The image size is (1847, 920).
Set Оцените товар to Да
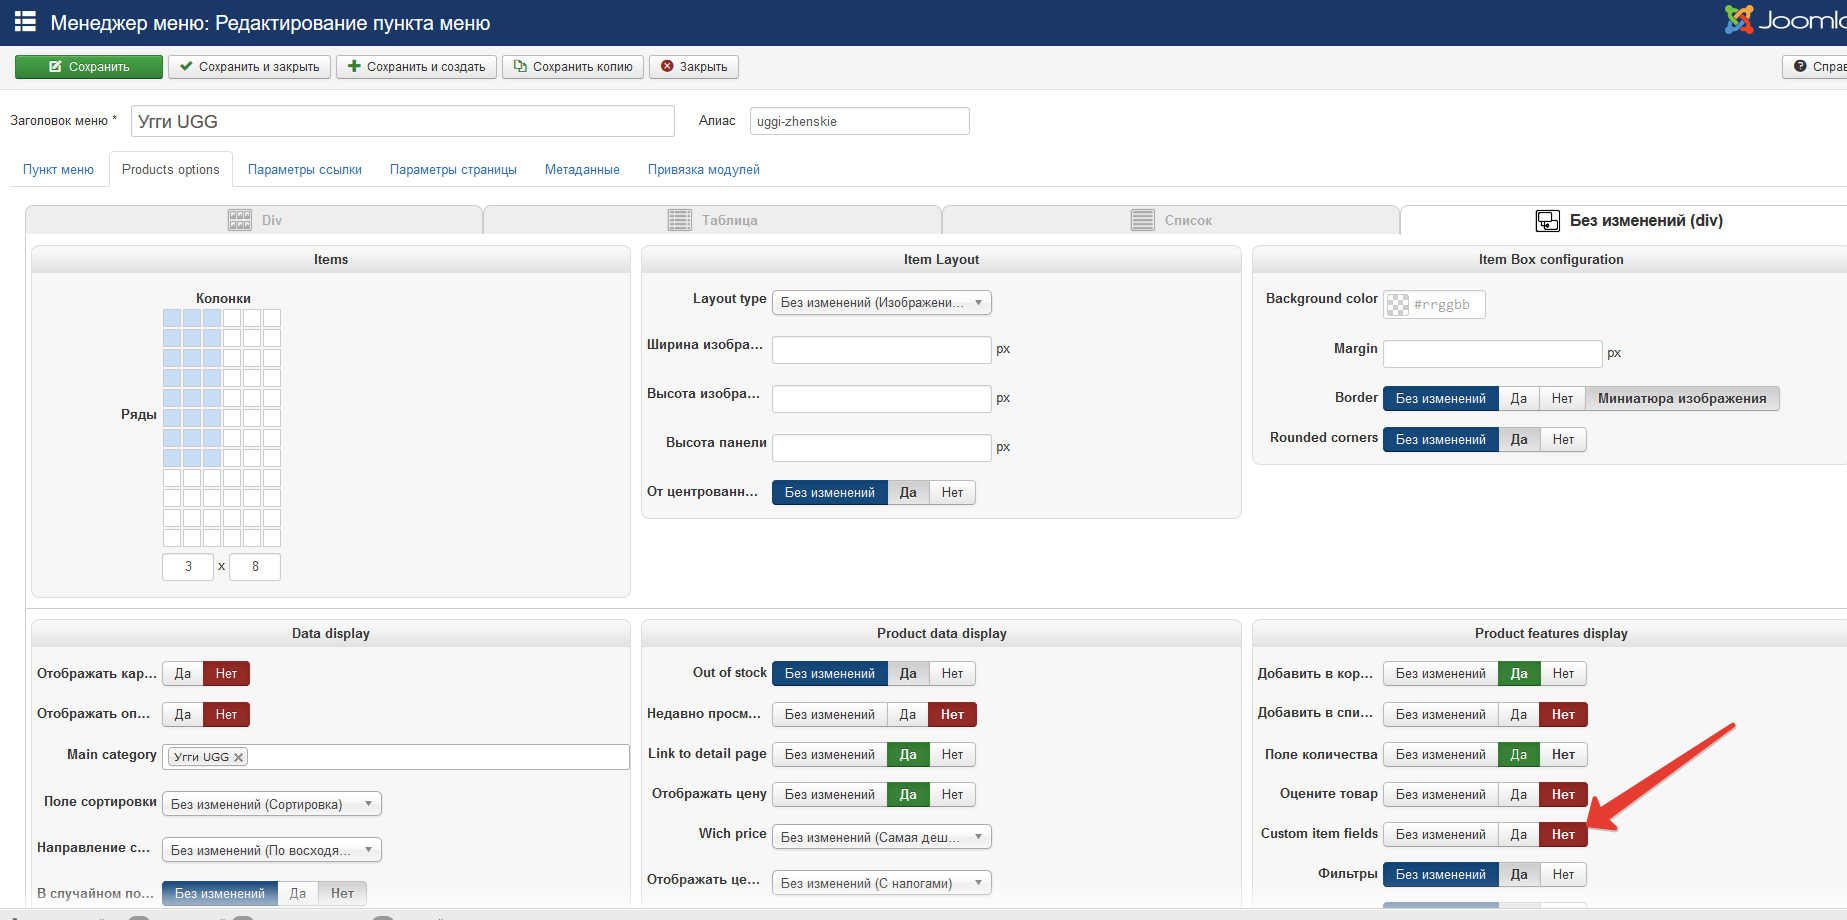[1519, 795]
